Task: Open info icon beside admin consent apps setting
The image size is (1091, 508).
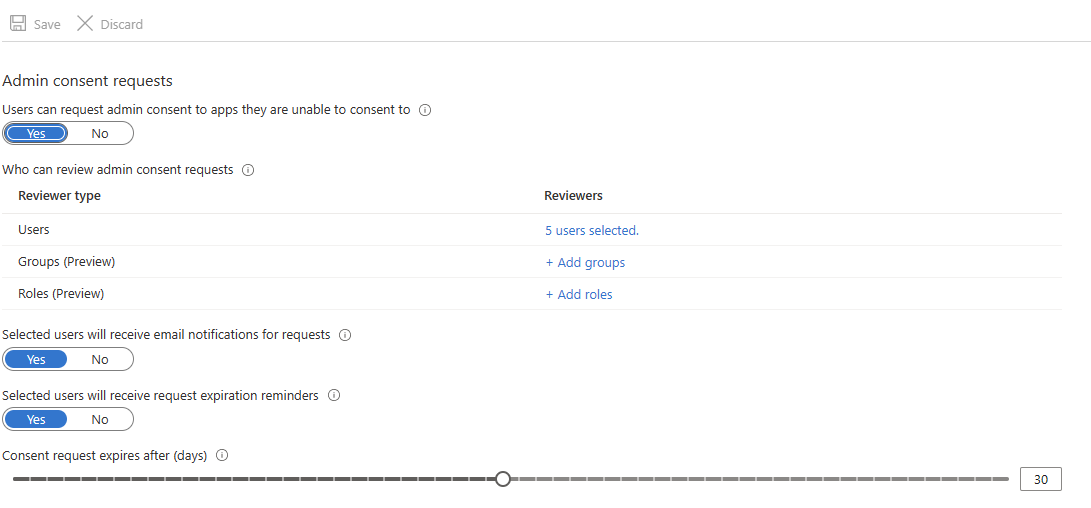Action: tap(426, 110)
